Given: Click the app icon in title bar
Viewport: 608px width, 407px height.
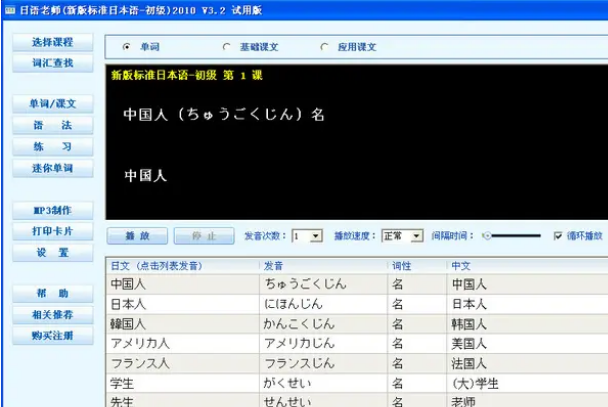Looking at the screenshot, I should click(10, 10).
